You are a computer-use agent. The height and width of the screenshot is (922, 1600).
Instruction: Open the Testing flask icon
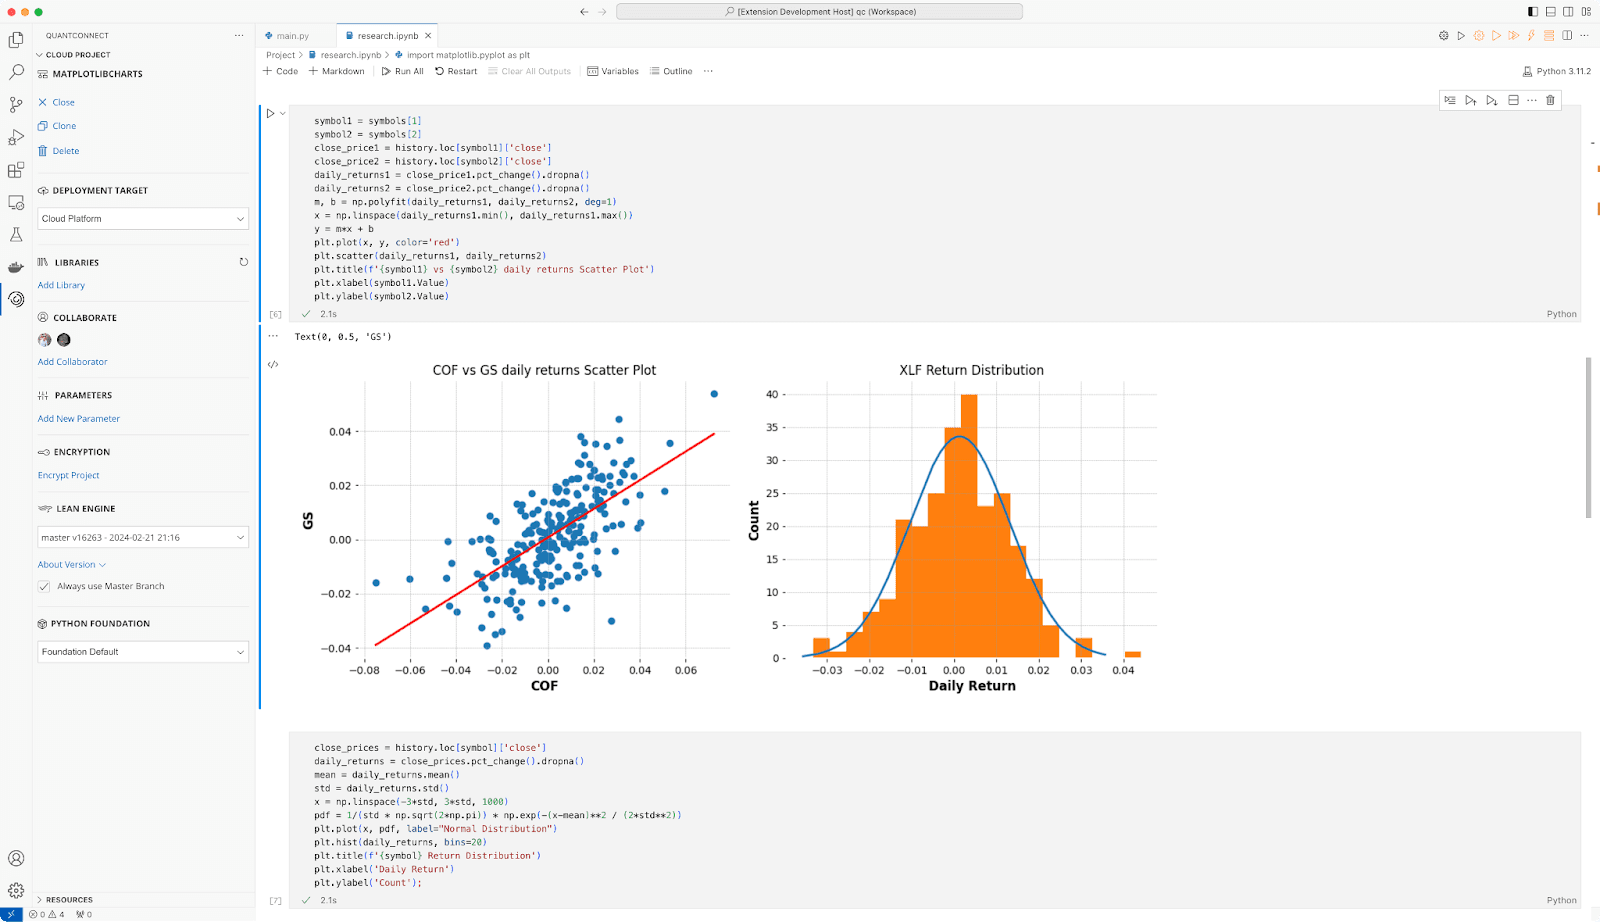(16, 235)
